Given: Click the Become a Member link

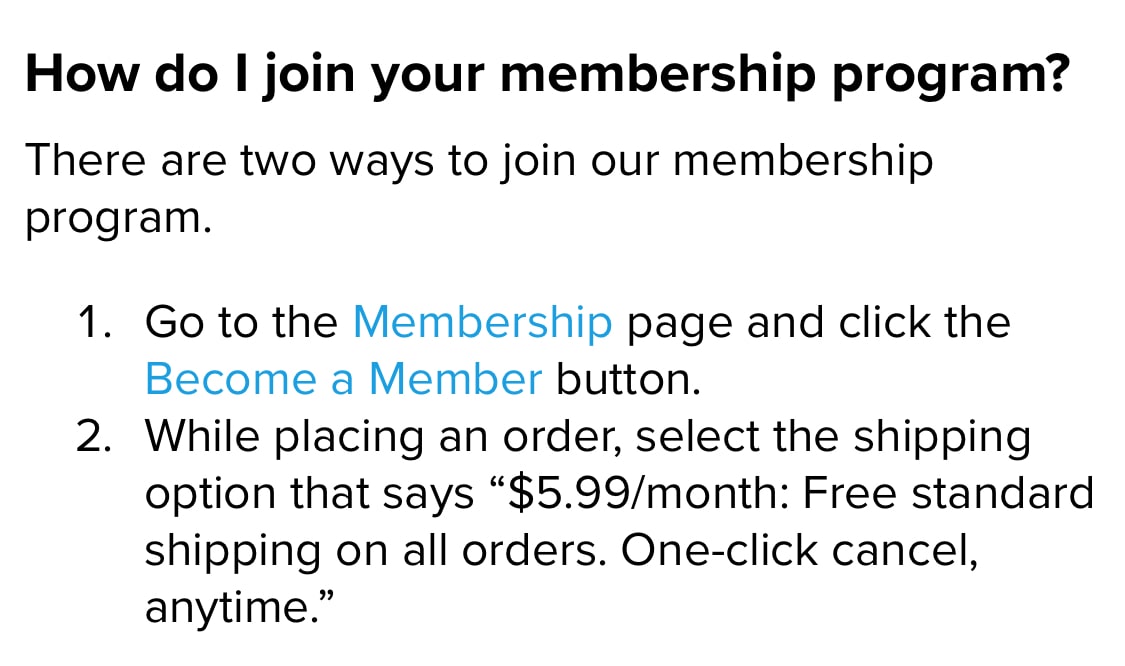Looking at the screenshot, I should pyautogui.click(x=343, y=379).
